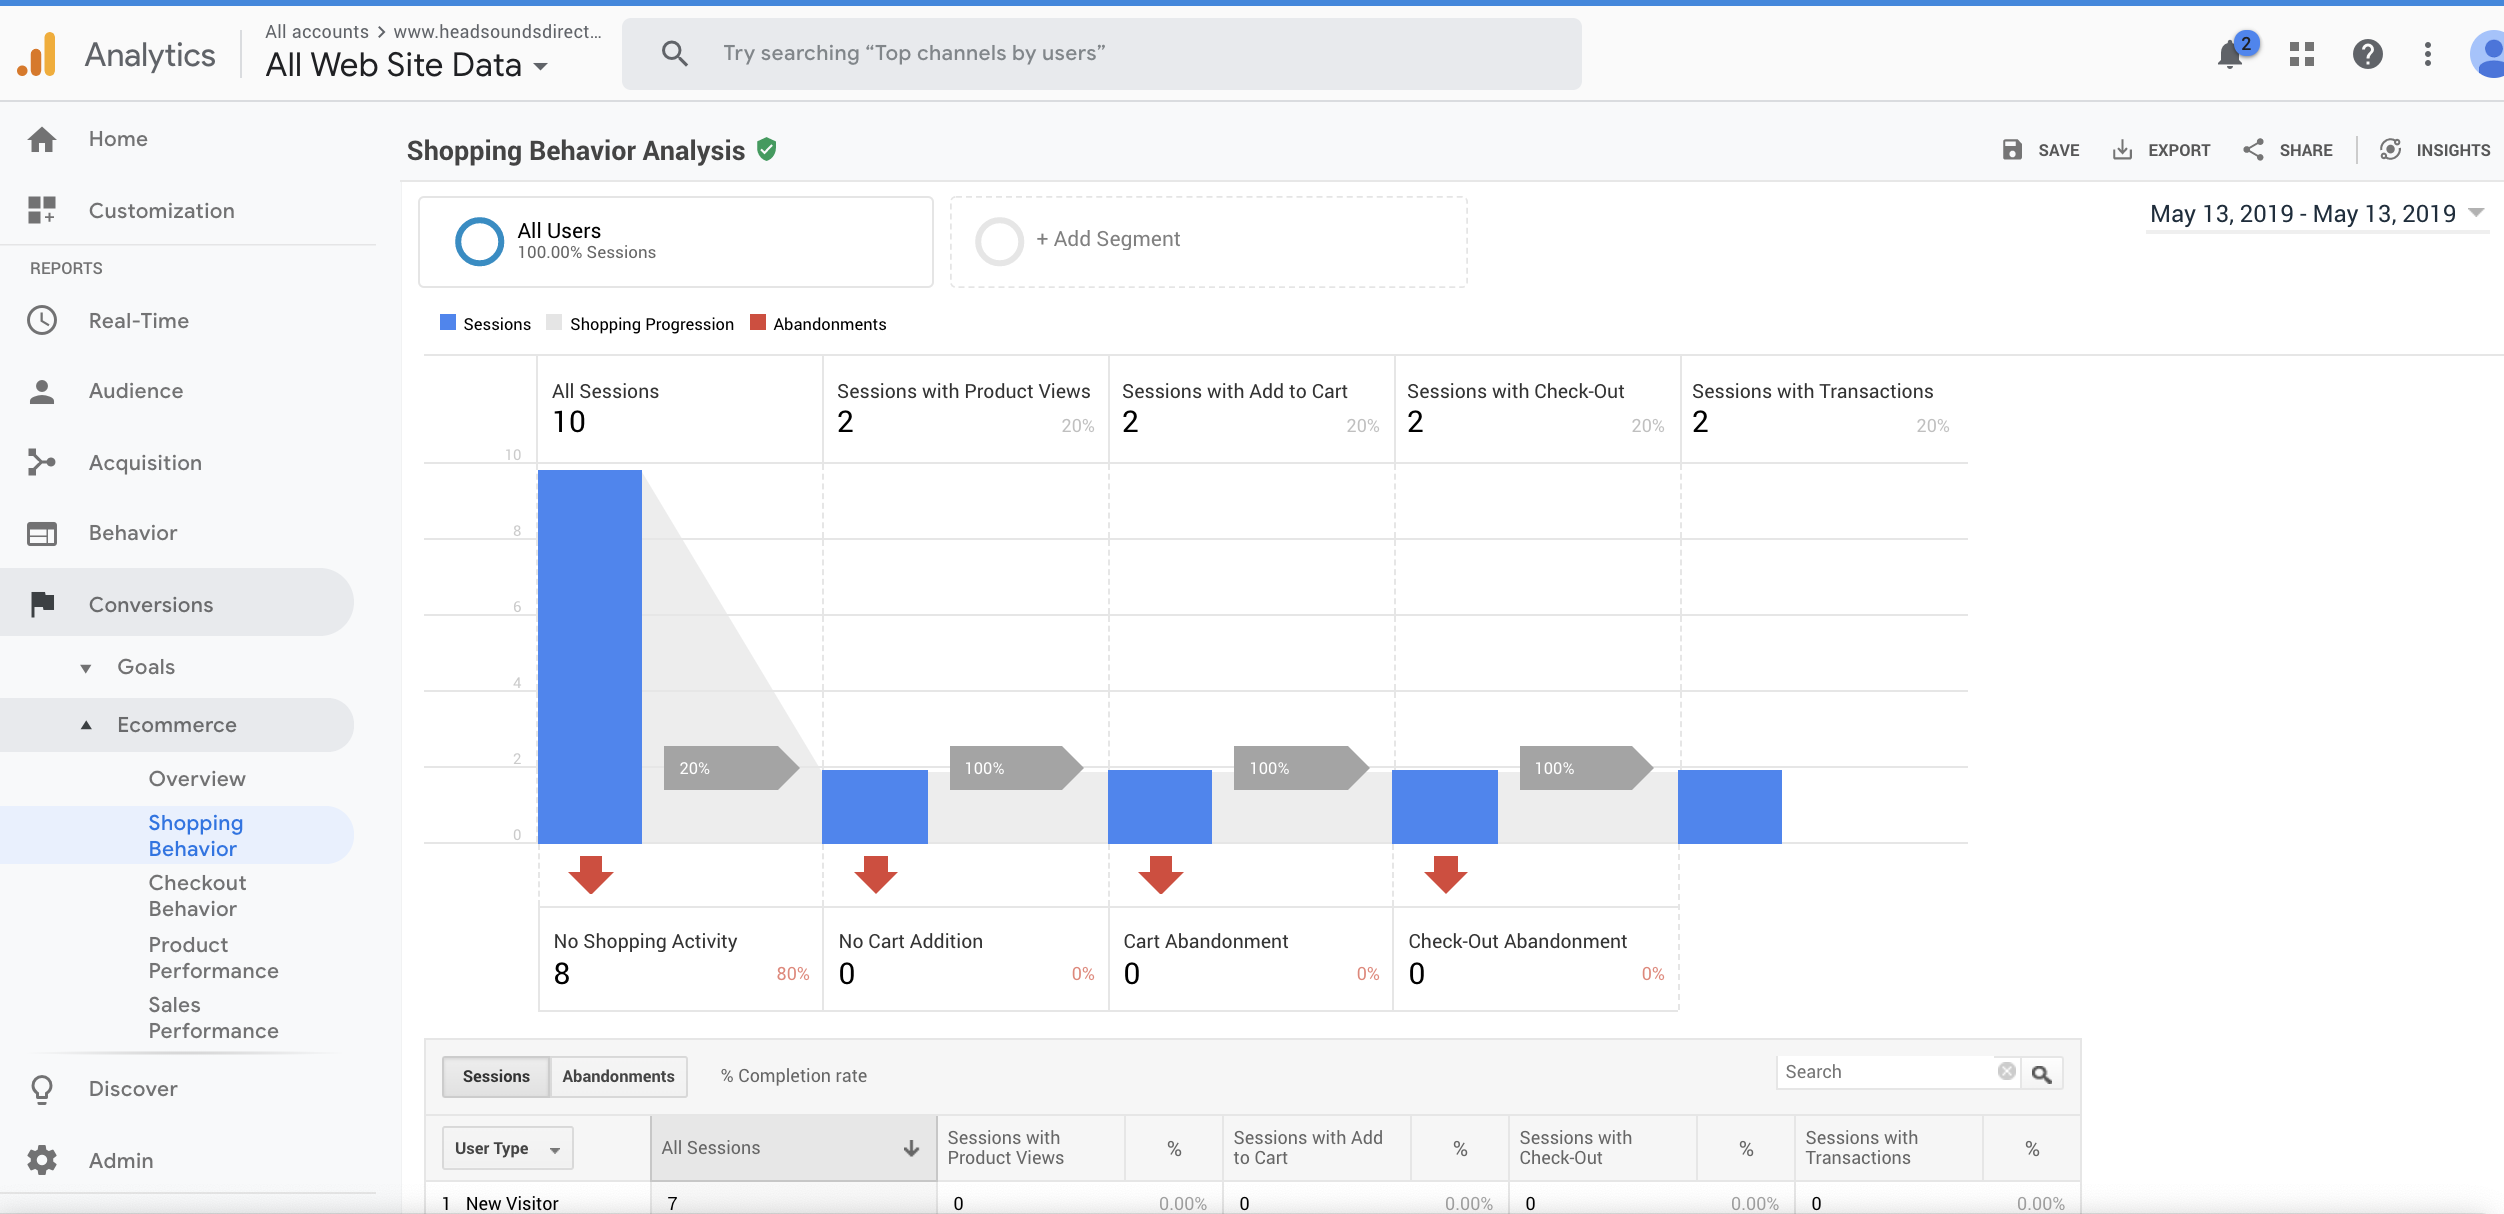
Task: Click the Insights icon
Action: pos(2390,150)
